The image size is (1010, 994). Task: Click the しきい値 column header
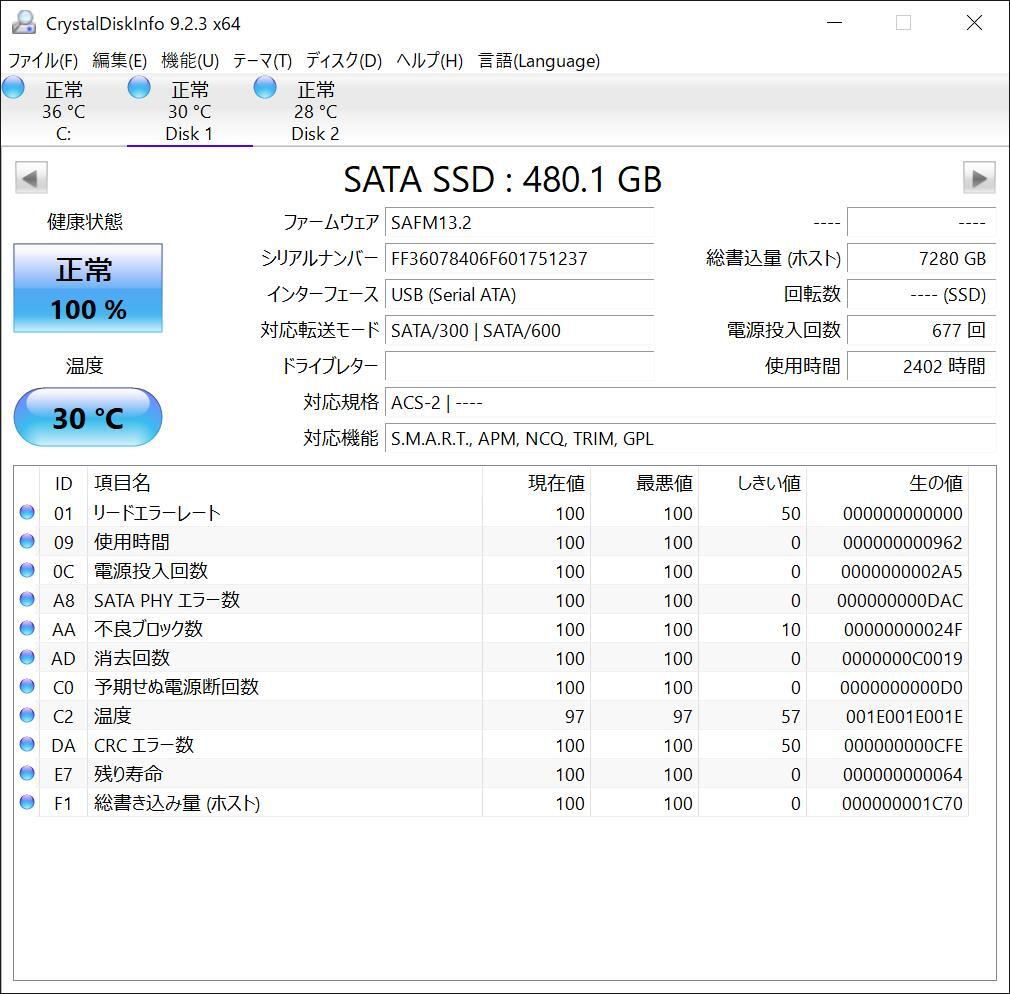click(x=752, y=483)
